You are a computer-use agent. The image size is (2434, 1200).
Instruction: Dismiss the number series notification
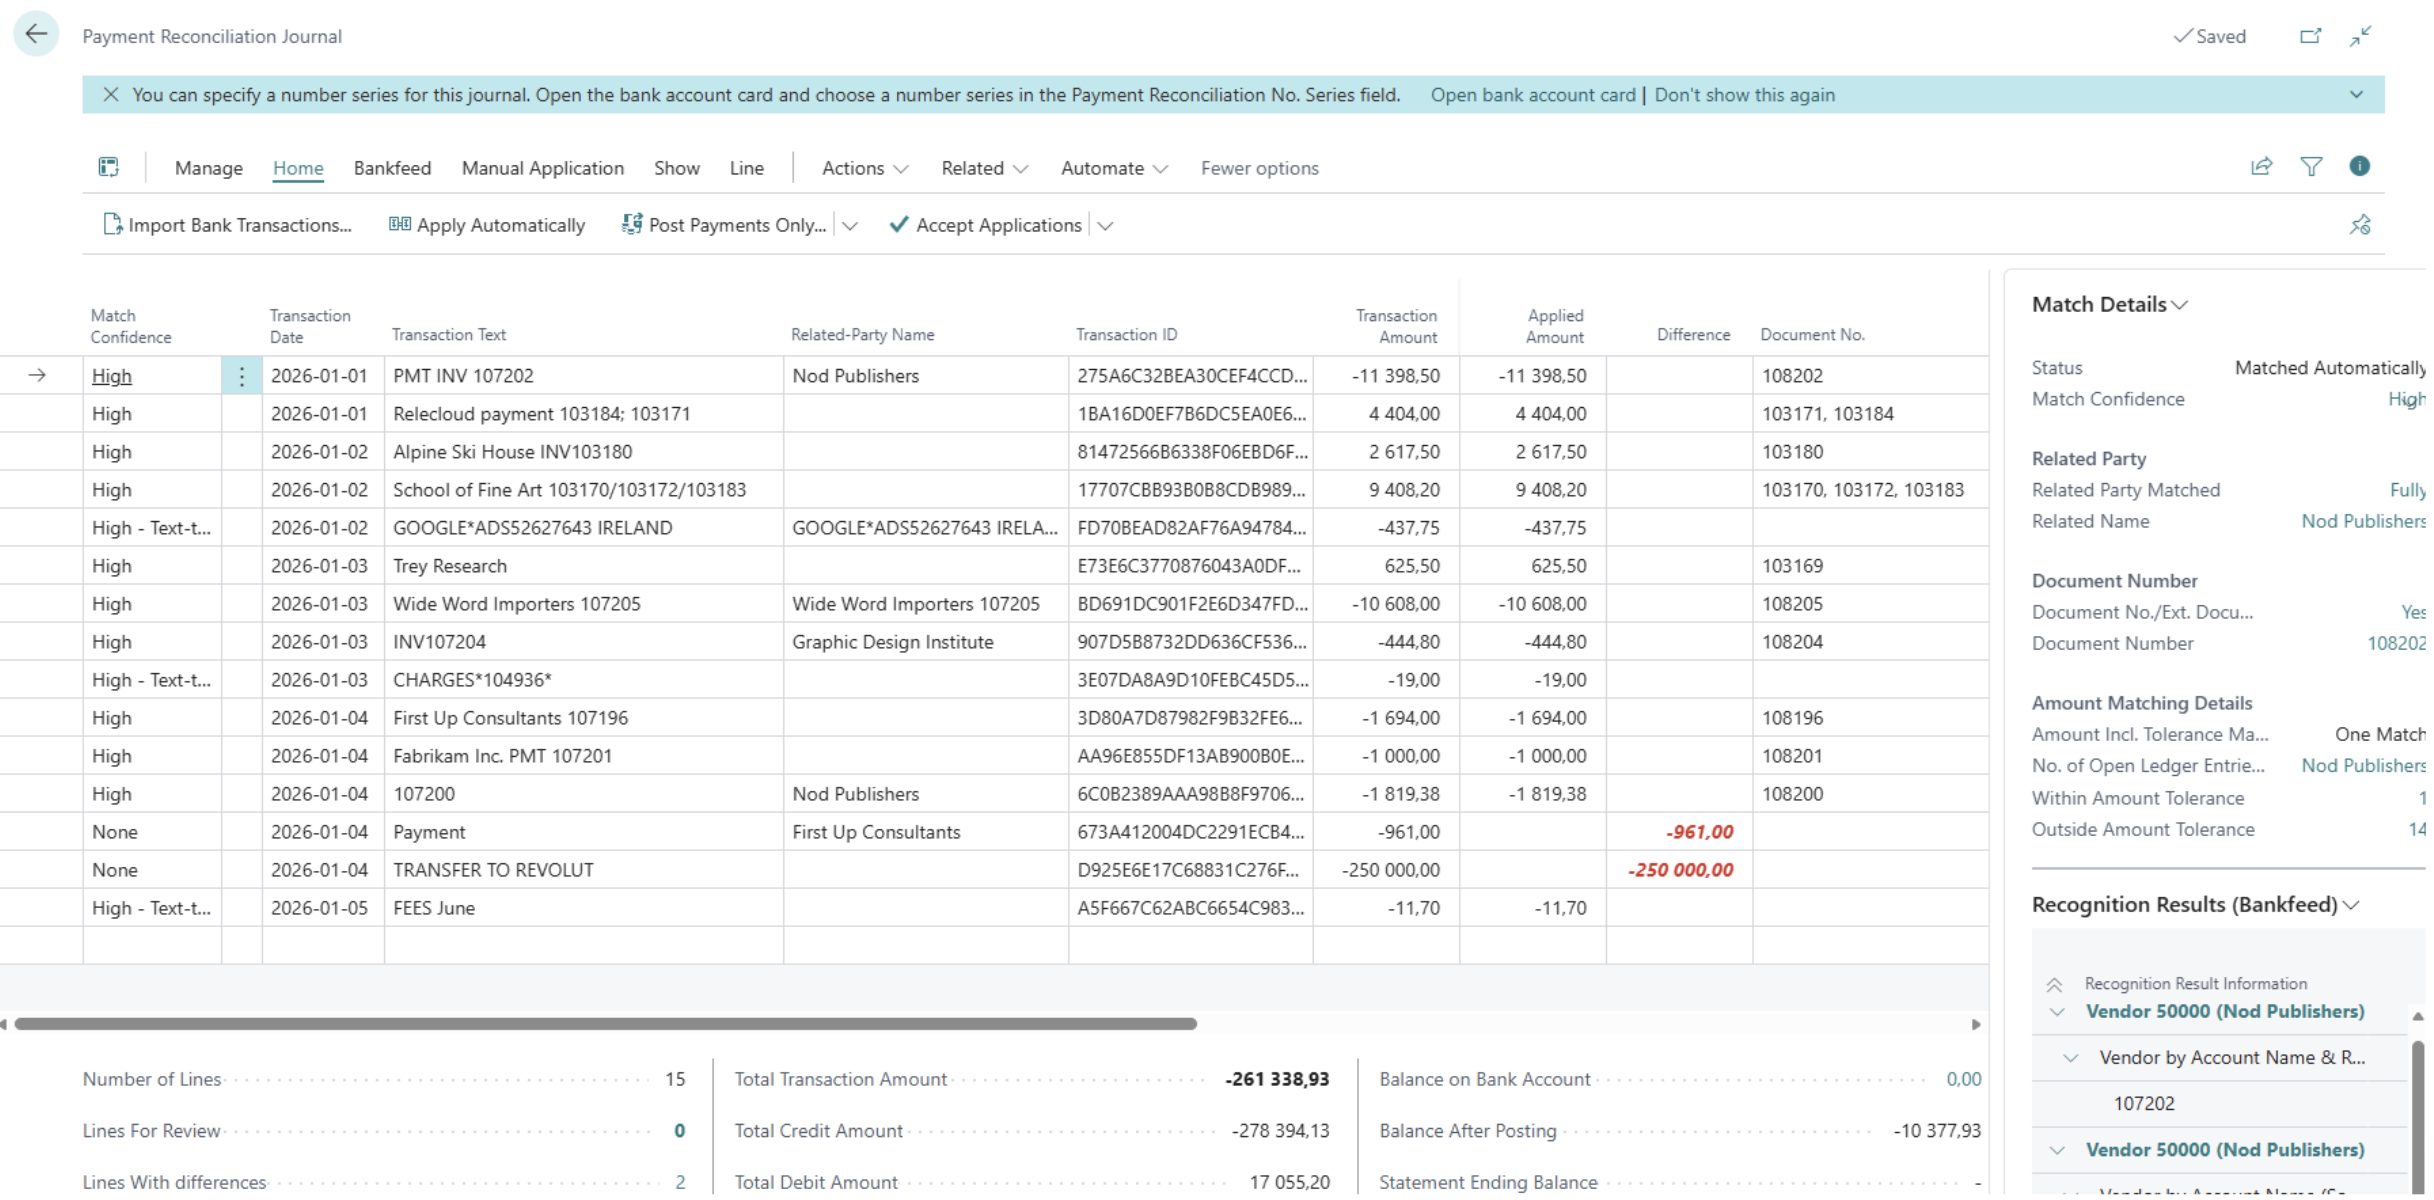pos(111,95)
